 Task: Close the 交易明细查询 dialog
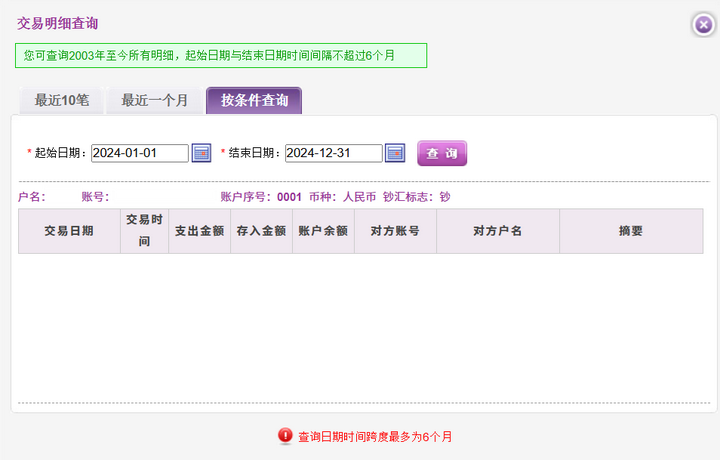click(702, 25)
